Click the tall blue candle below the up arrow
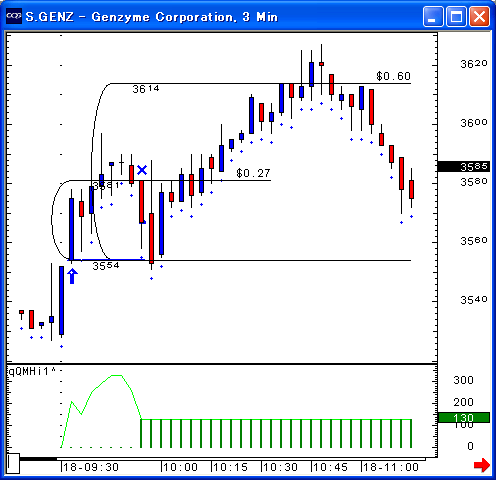This screenshot has height=480, width=496. 61,300
